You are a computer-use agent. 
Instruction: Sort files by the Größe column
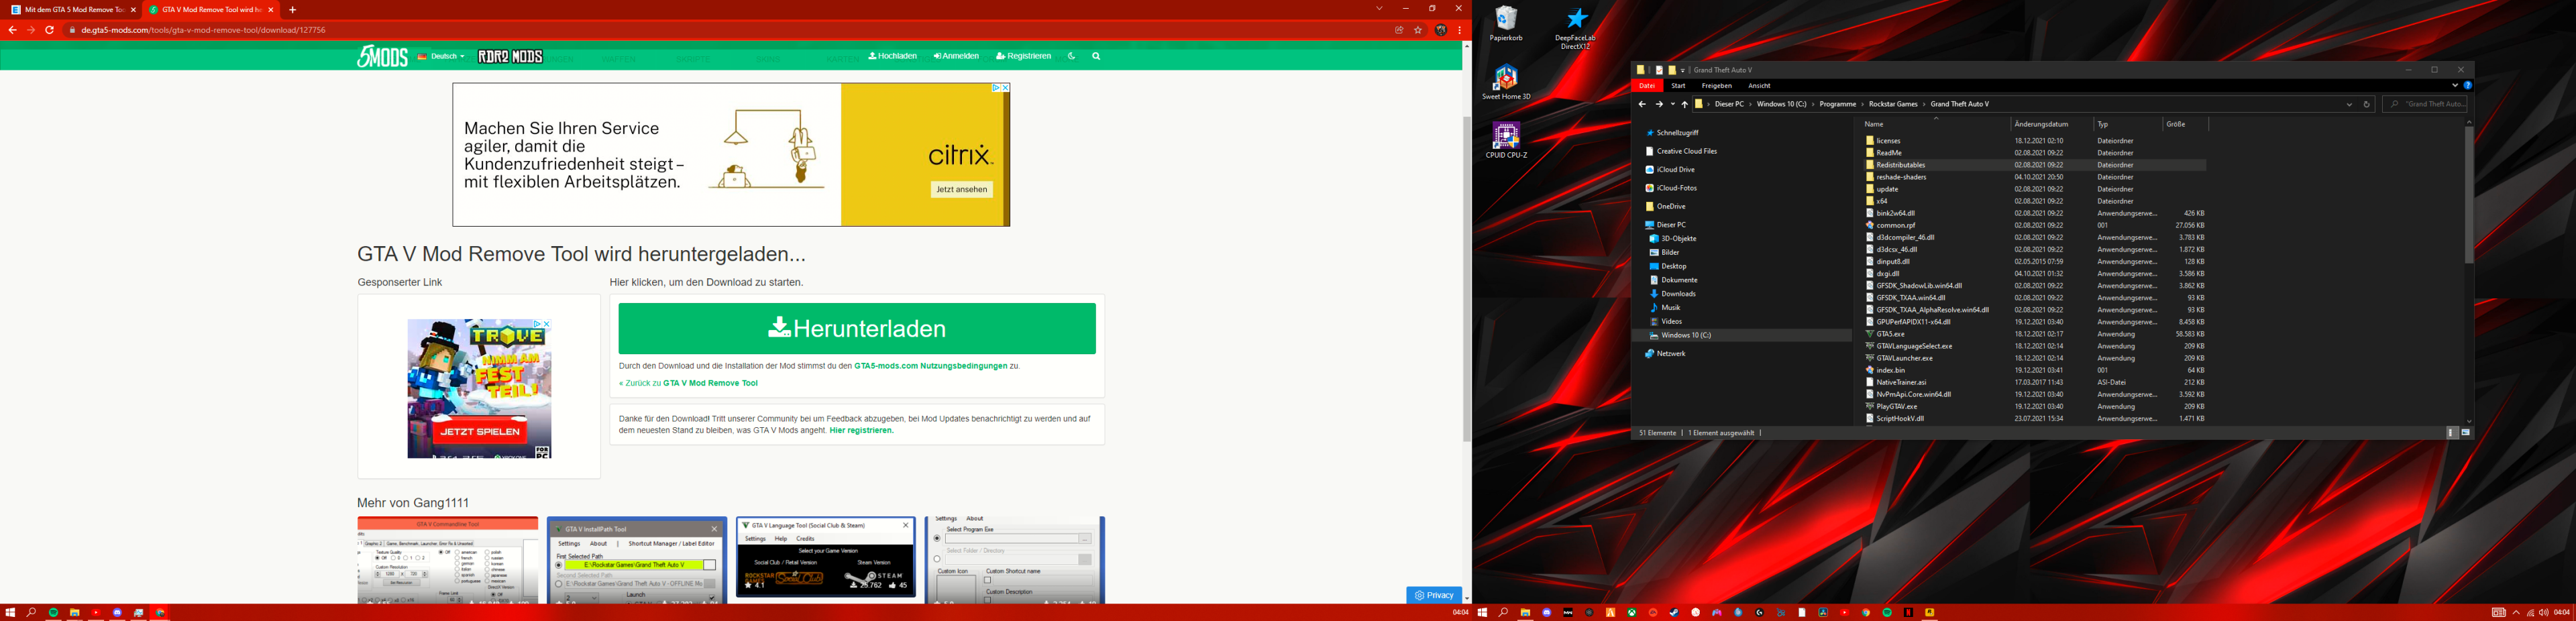pos(2185,124)
